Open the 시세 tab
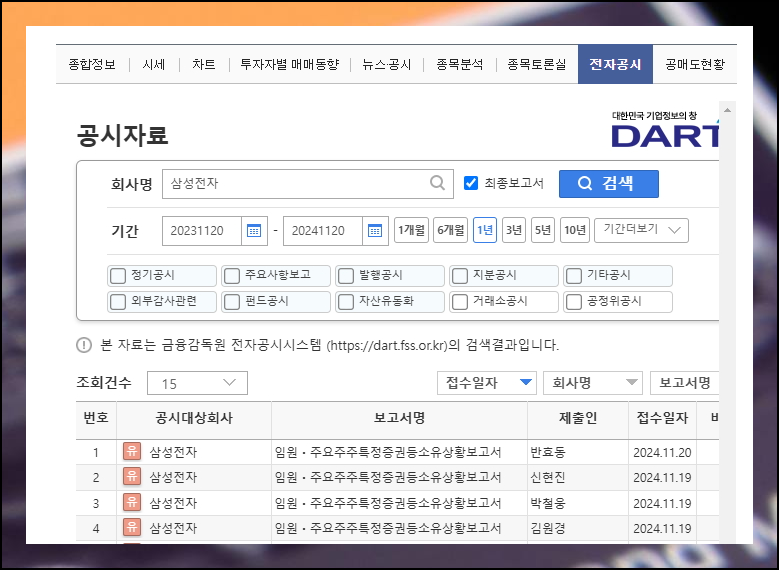The width and height of the screenshot is (779, 570). pos(154,65)
